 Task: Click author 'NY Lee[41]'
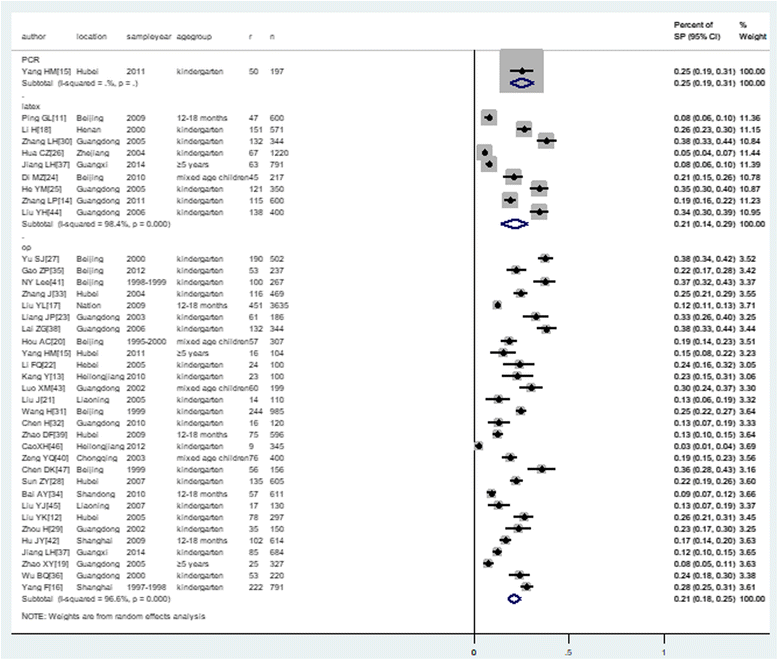(x=43, y=282)
